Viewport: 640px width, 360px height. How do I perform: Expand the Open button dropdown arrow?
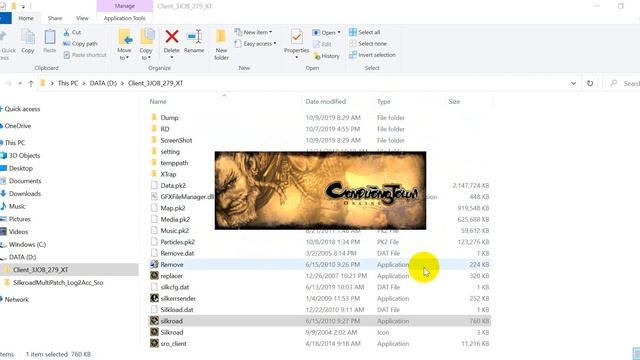pyautogui.click(x=339, y=32)
